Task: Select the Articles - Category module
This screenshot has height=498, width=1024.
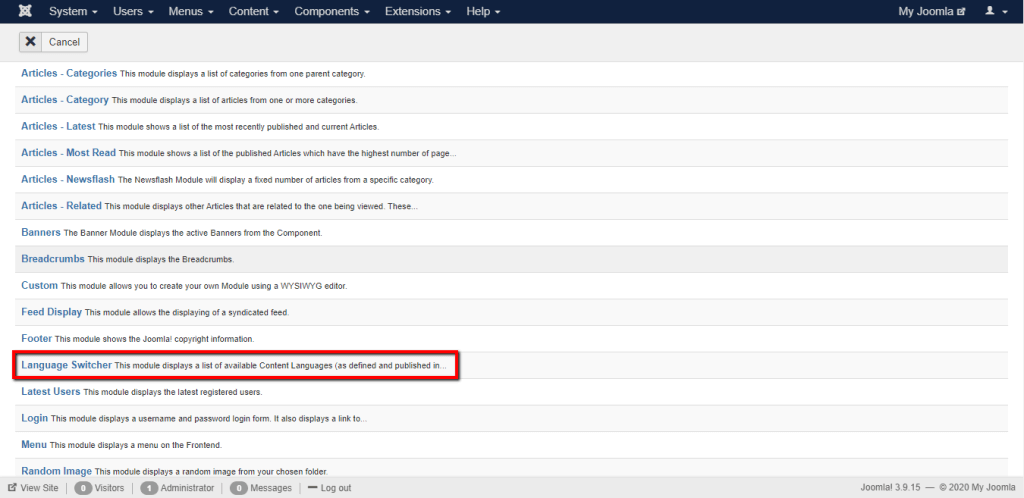Action: [65, 100]
